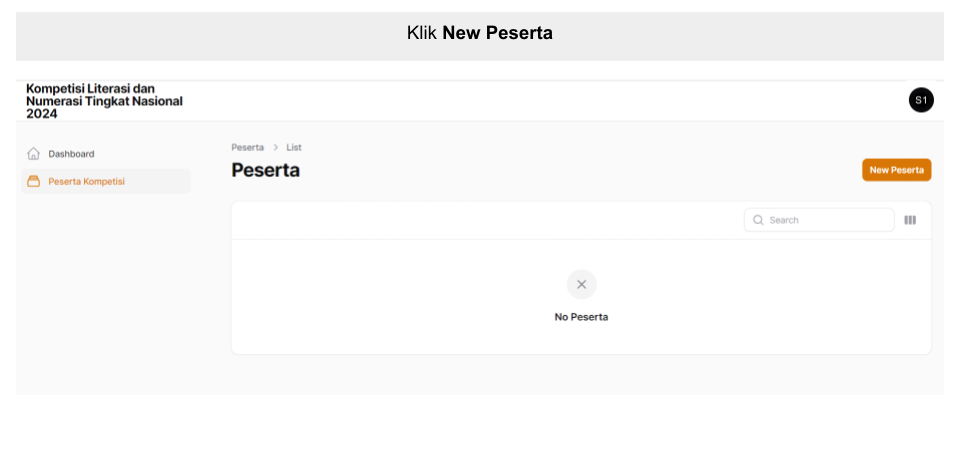Select Peserta Kompetisi in sidebar
The height and width of the screenshot is (458, 960).
105,181
